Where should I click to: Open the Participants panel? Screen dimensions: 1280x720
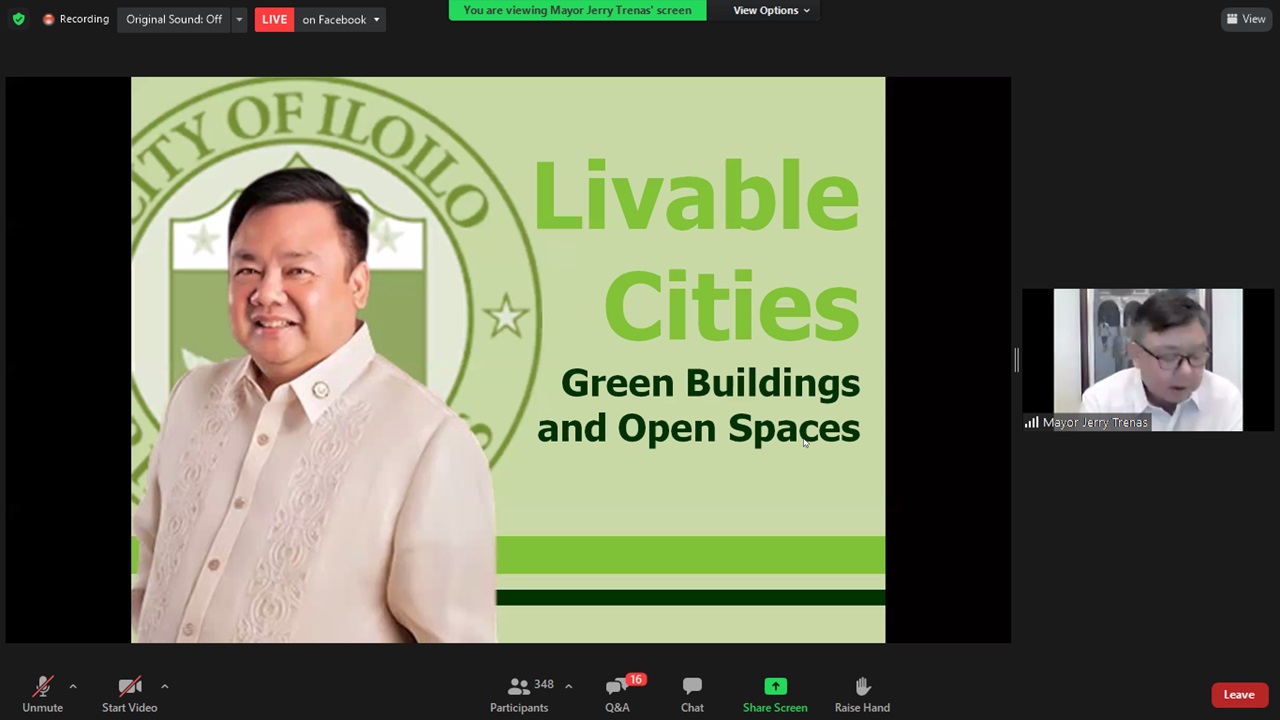pos(519,694)
